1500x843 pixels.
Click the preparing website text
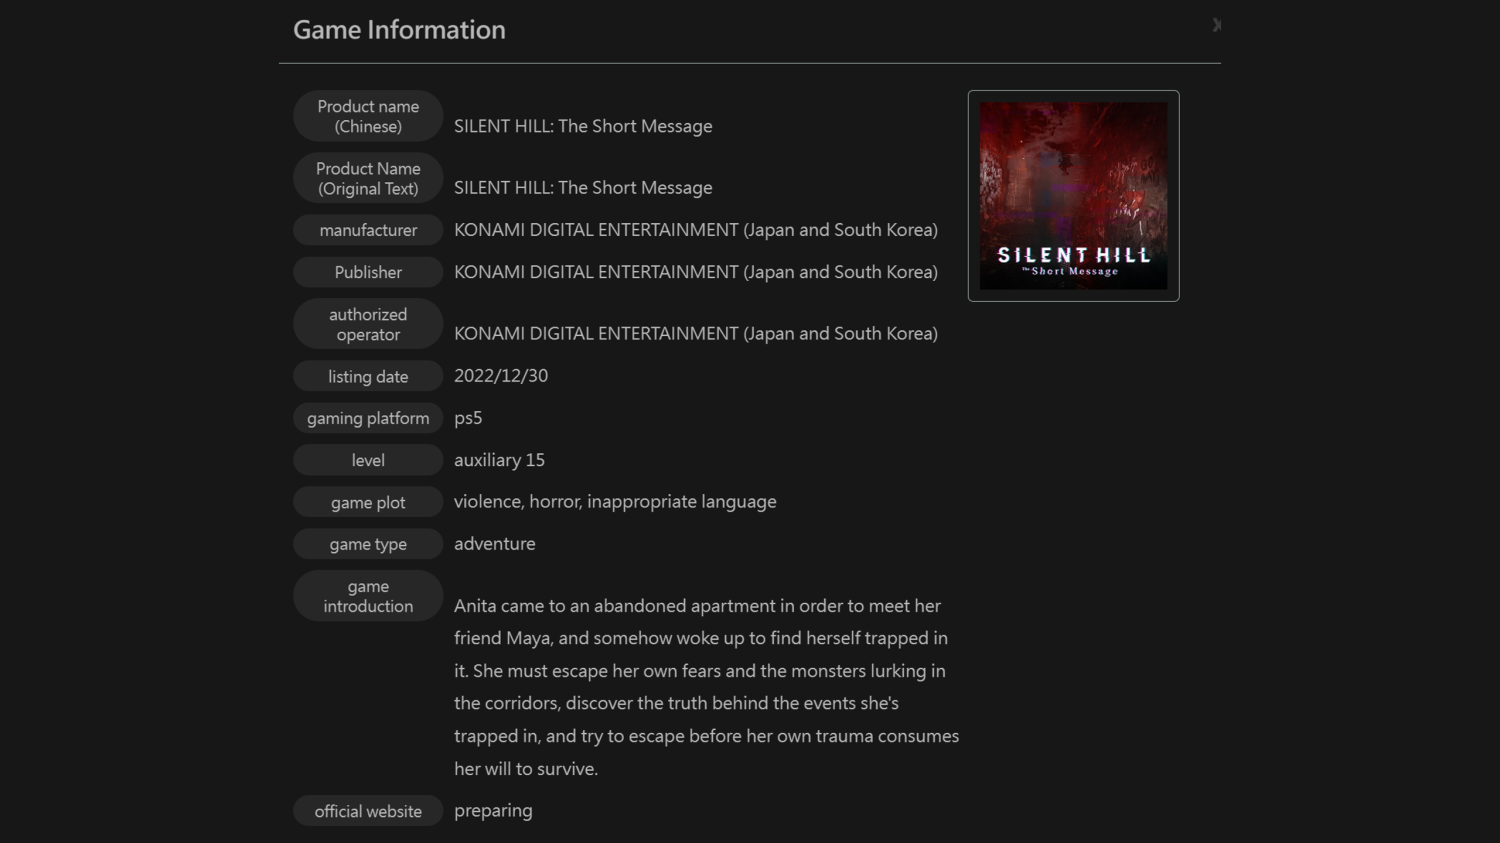[493, 810]
